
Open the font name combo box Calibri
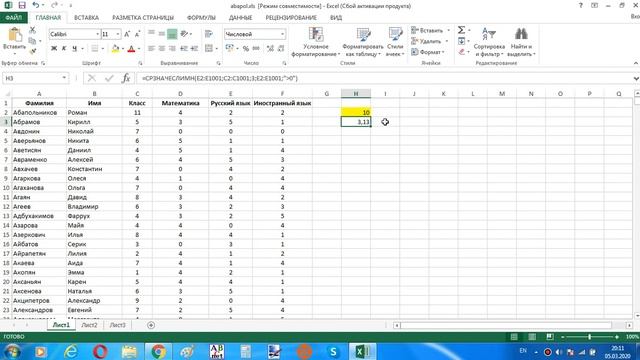coord(74,34)
